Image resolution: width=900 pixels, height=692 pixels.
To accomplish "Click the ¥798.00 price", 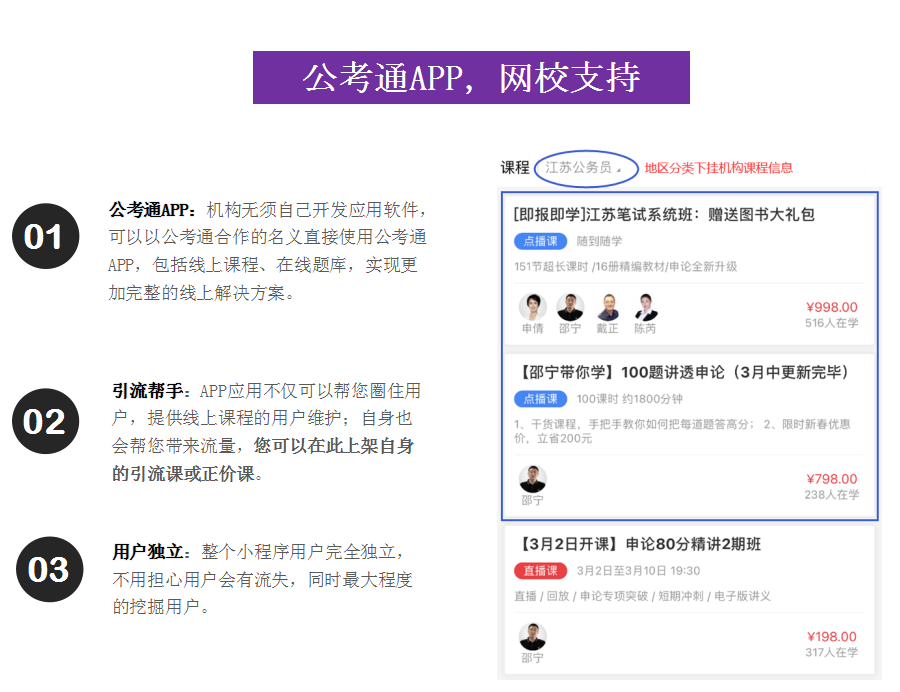I will (x=832, y=479).
